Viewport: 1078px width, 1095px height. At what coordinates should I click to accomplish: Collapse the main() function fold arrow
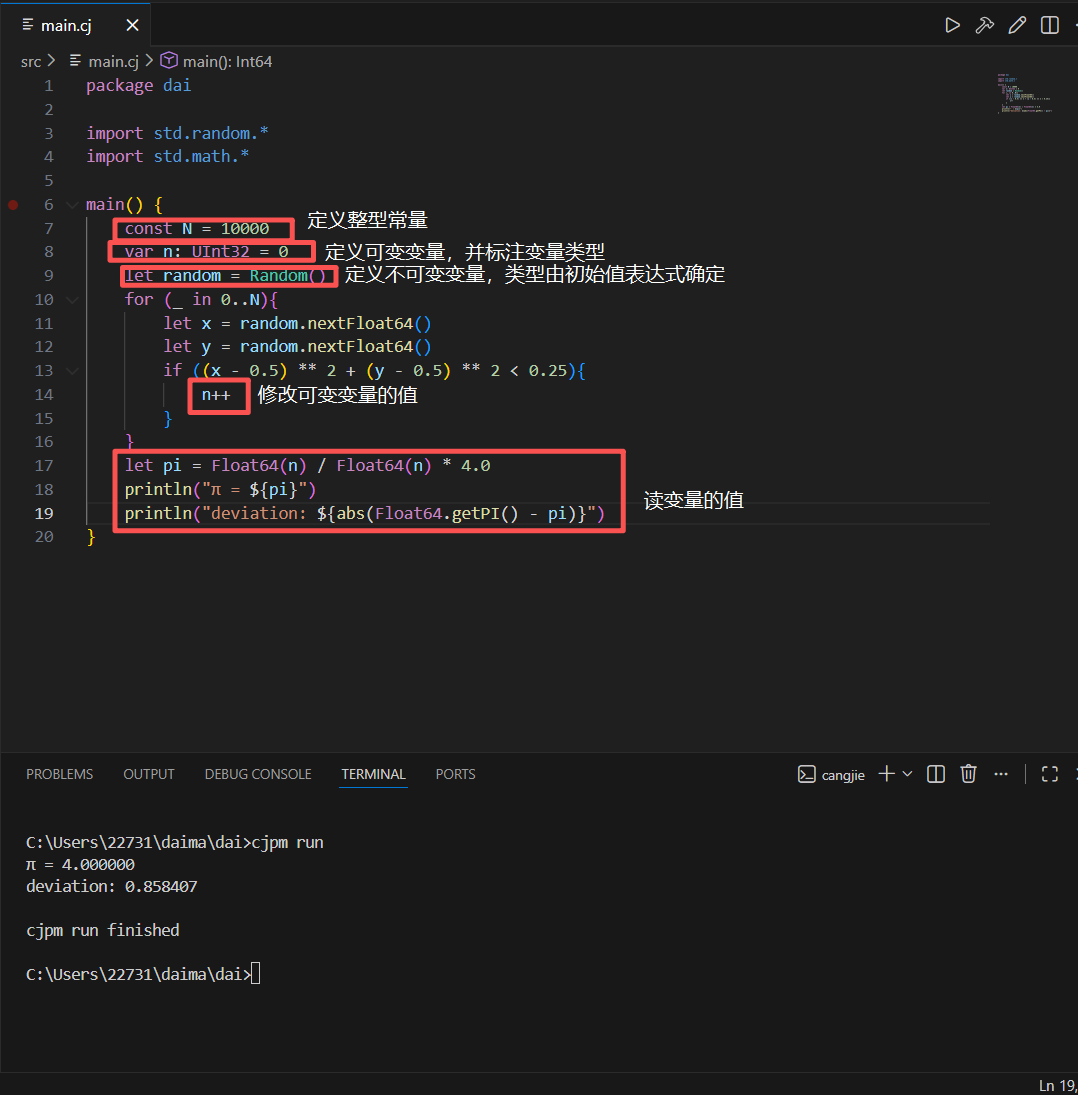[x=71, y=205]
